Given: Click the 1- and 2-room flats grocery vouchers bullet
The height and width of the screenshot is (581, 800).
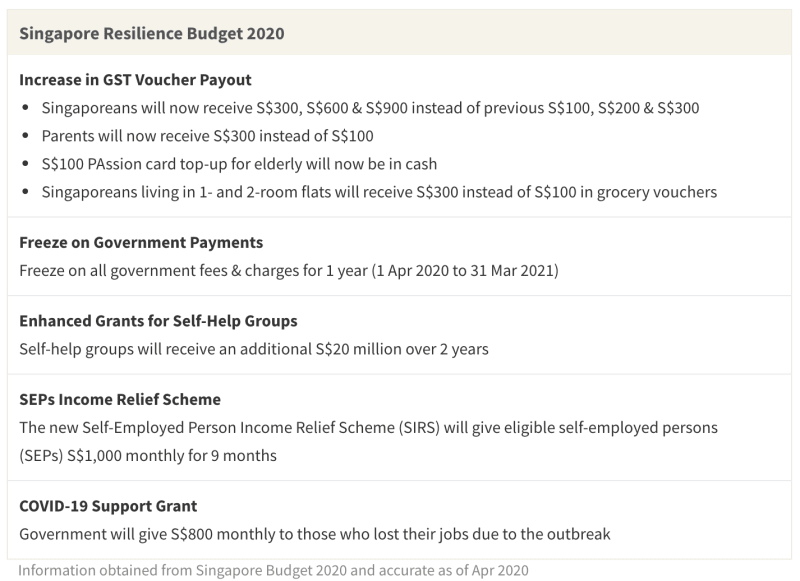Looking at the screenshot, I should tap(379, 191).
